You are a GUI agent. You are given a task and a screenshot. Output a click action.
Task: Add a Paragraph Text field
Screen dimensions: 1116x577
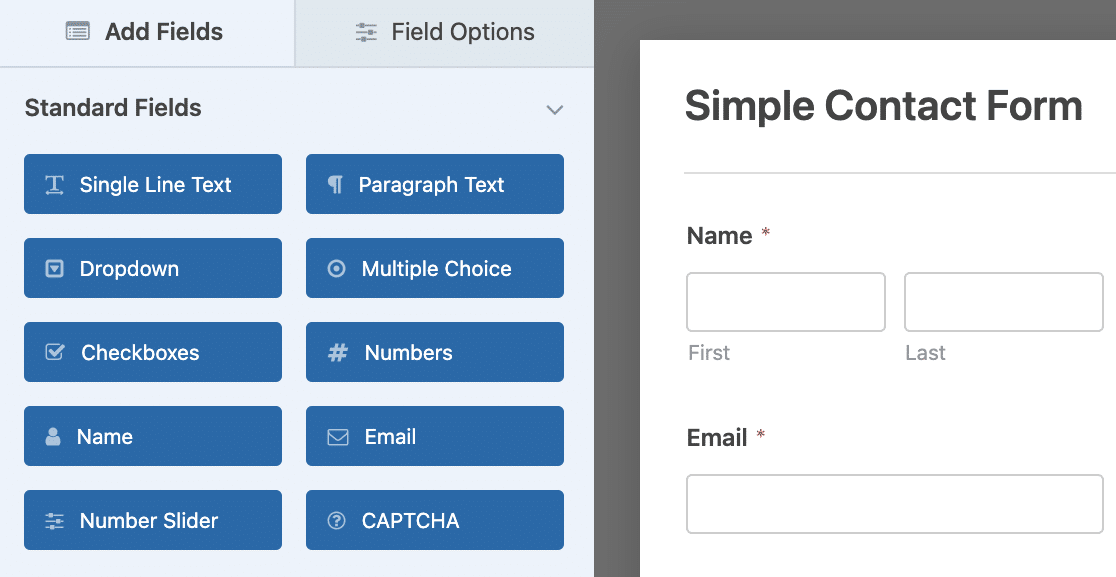[435, 184]
